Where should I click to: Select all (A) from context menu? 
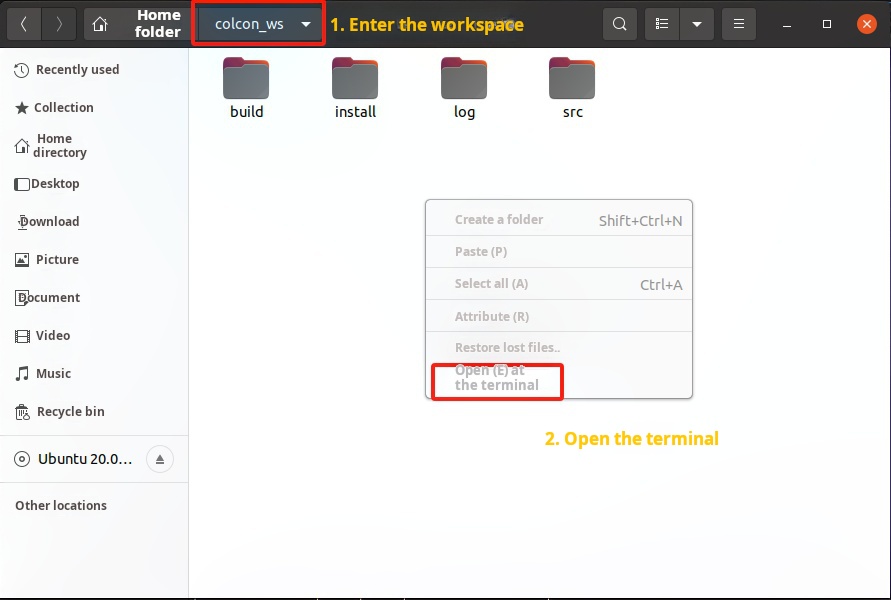491,284
